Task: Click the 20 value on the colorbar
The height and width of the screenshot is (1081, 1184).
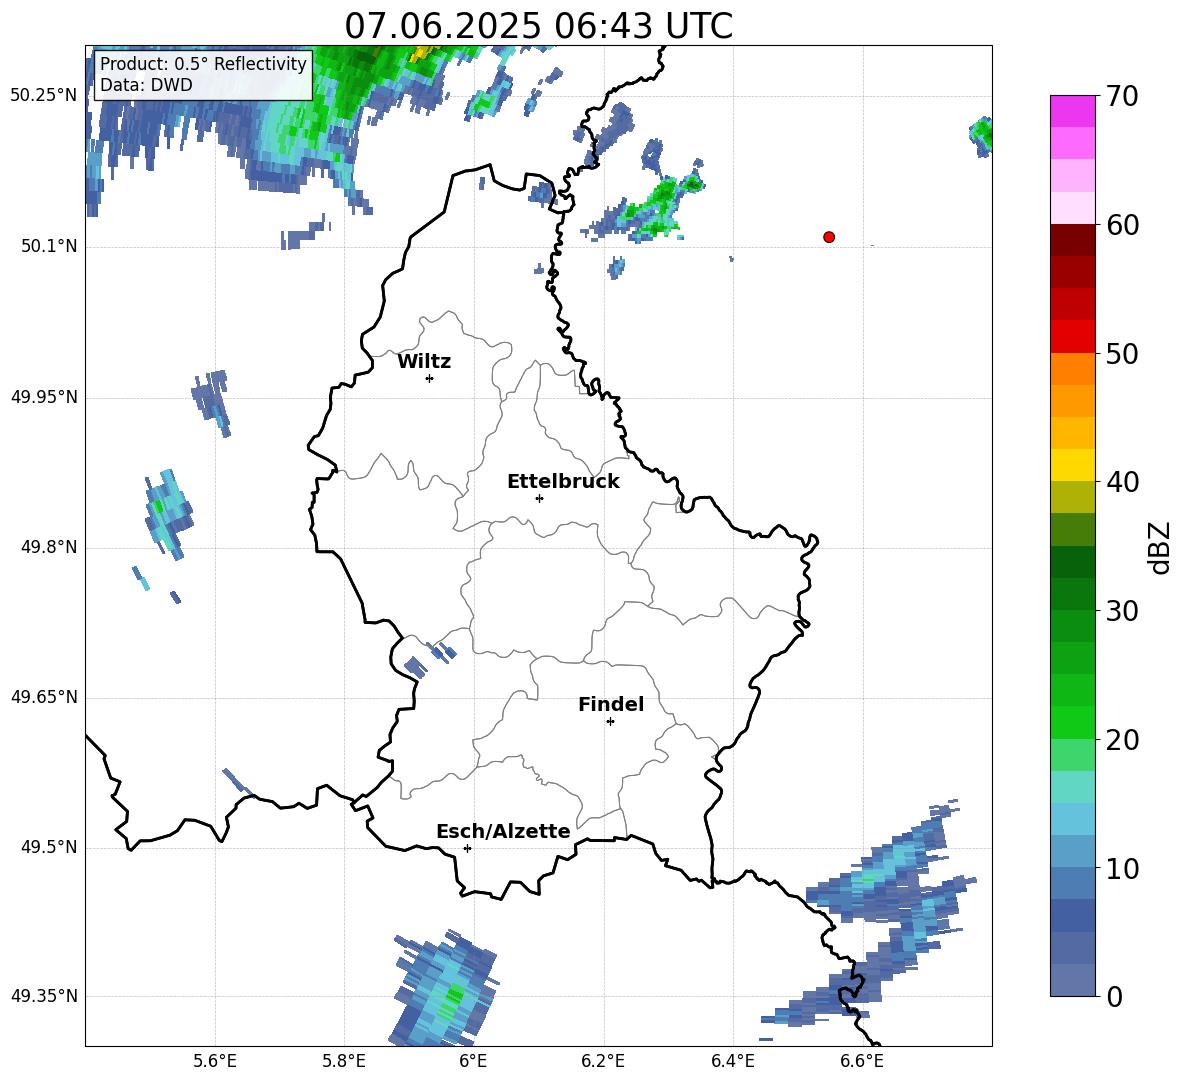Action: click(x=1121, y=740)
